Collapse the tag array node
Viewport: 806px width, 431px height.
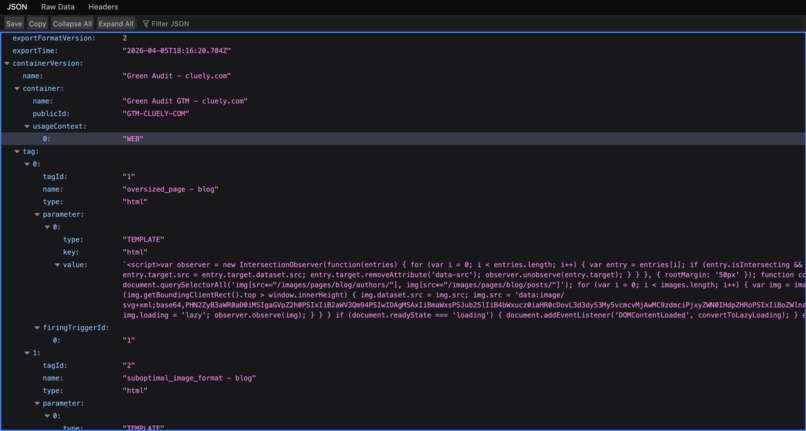pos(17,151)
